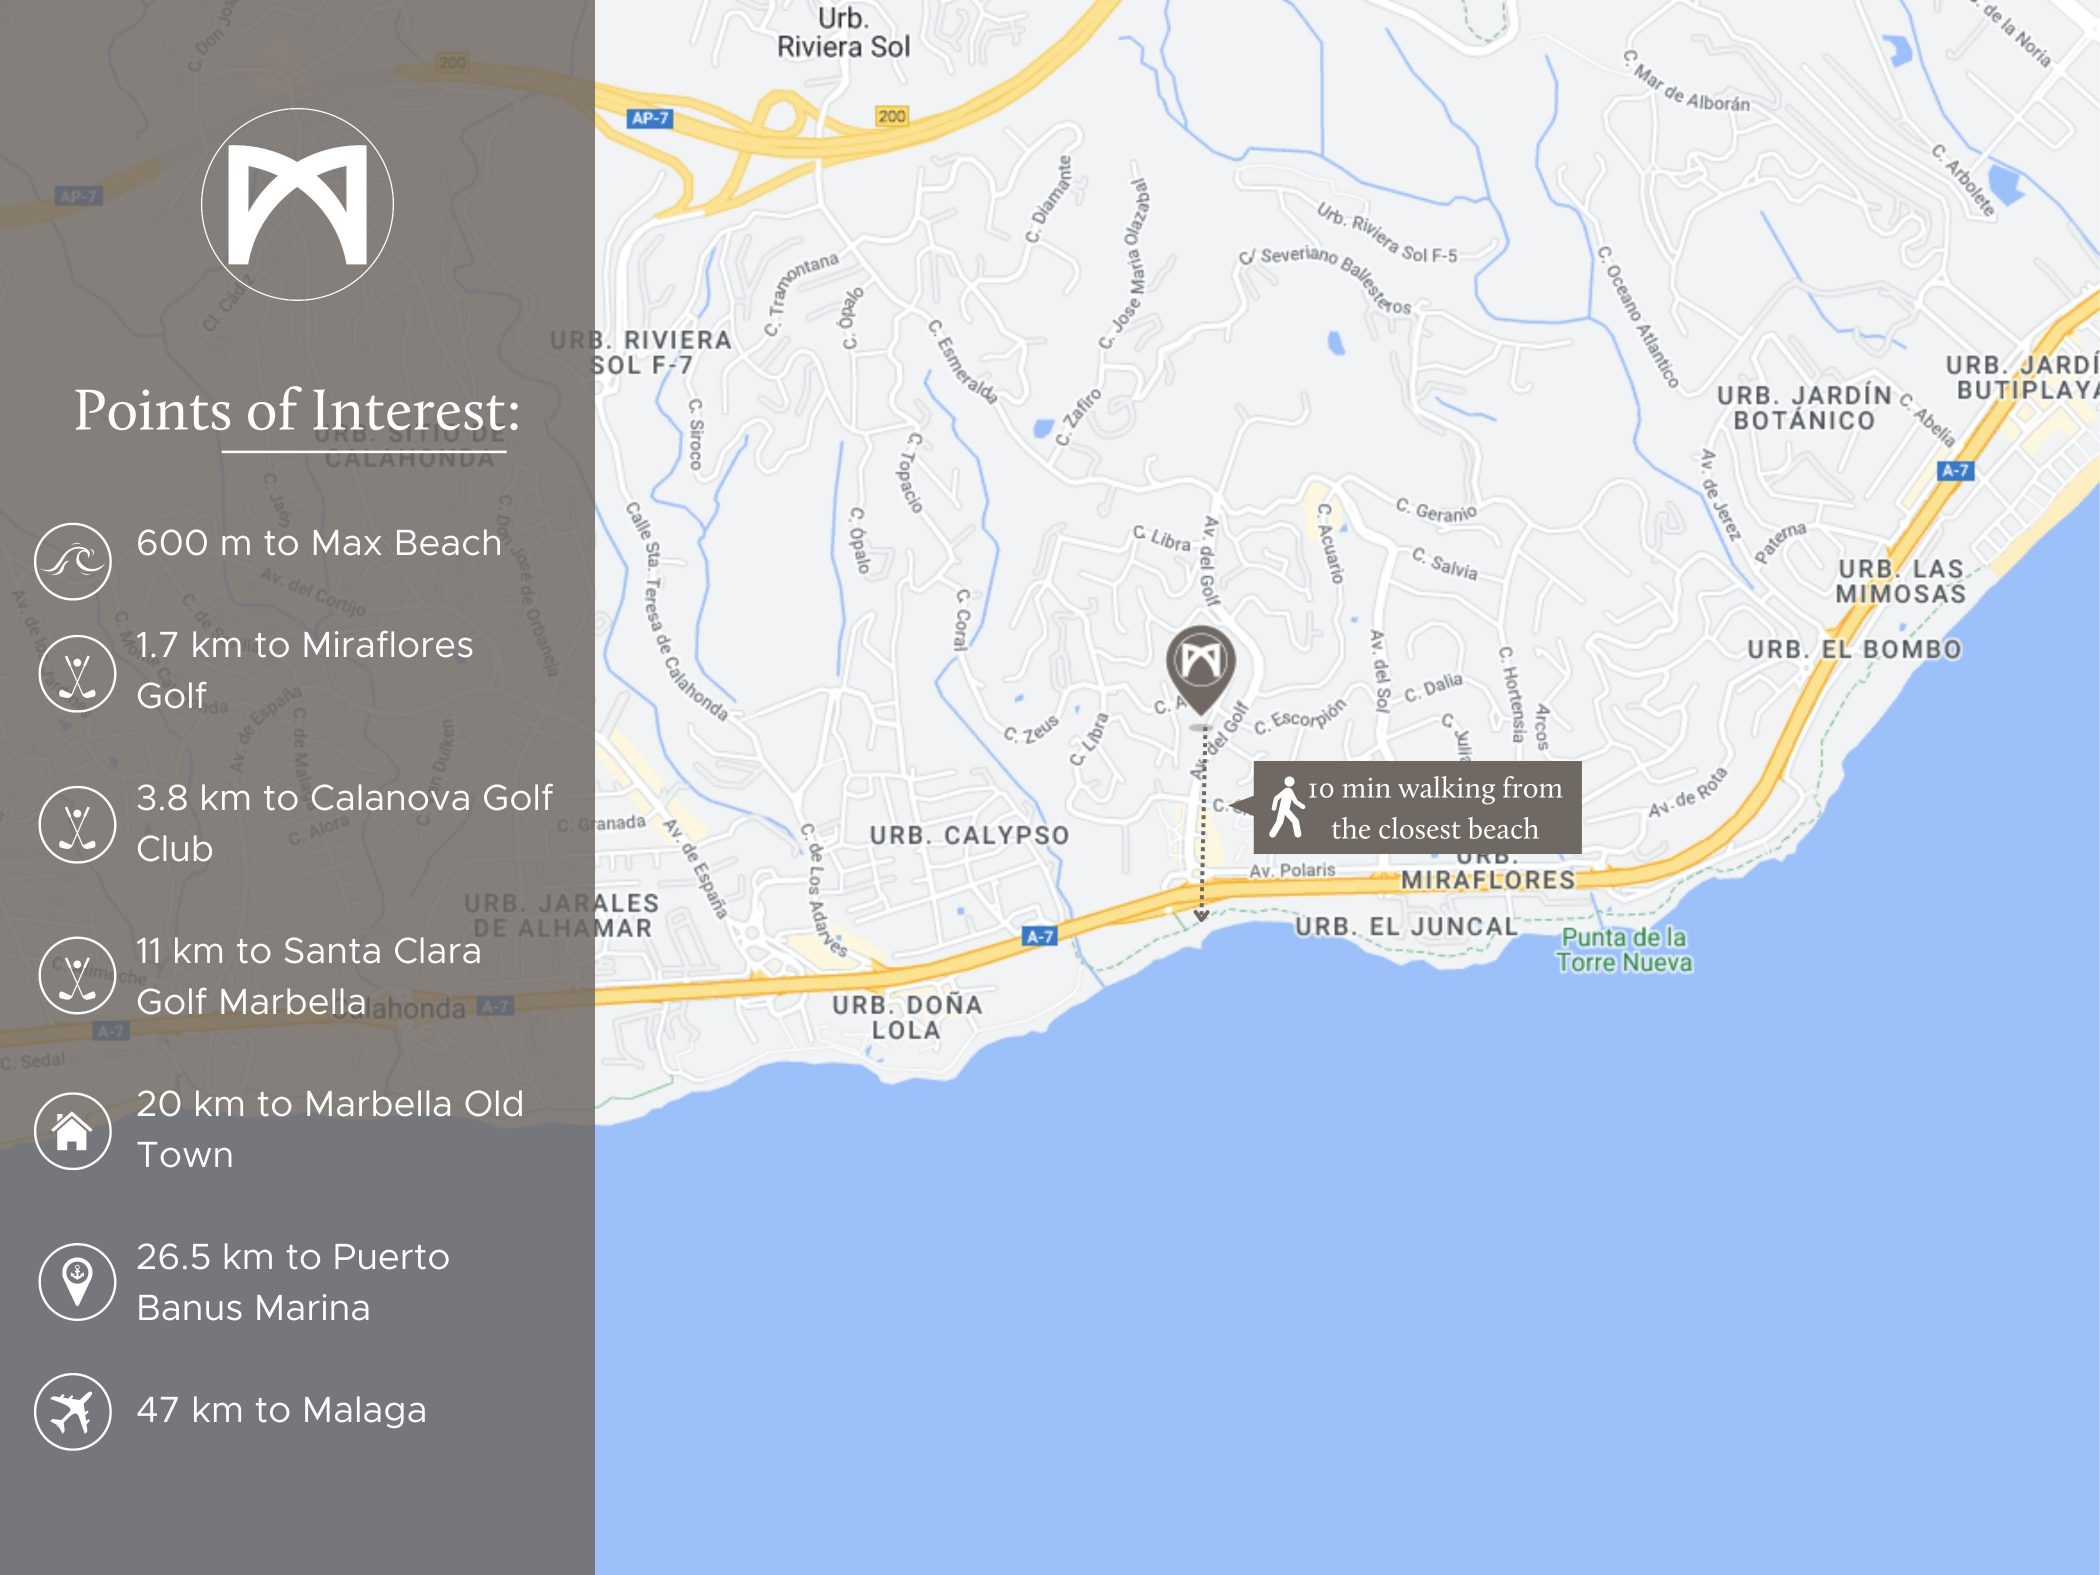Image resolution: width=2100 pixels, height=1575 pixels.
Task: Click anchor pin icon for Puerto Banus
Action: pos(77,1281)
